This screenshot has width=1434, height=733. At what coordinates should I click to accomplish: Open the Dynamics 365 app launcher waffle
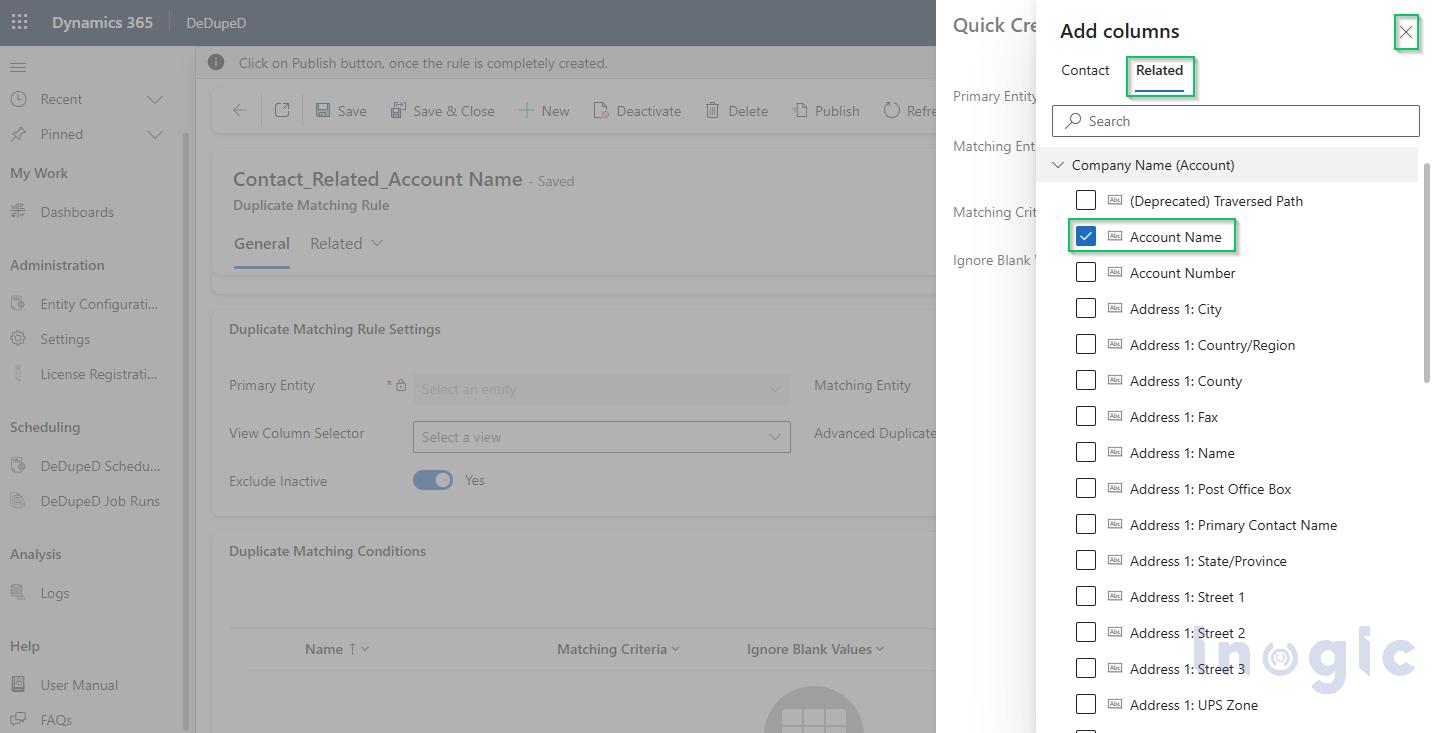tap(19, 21)
